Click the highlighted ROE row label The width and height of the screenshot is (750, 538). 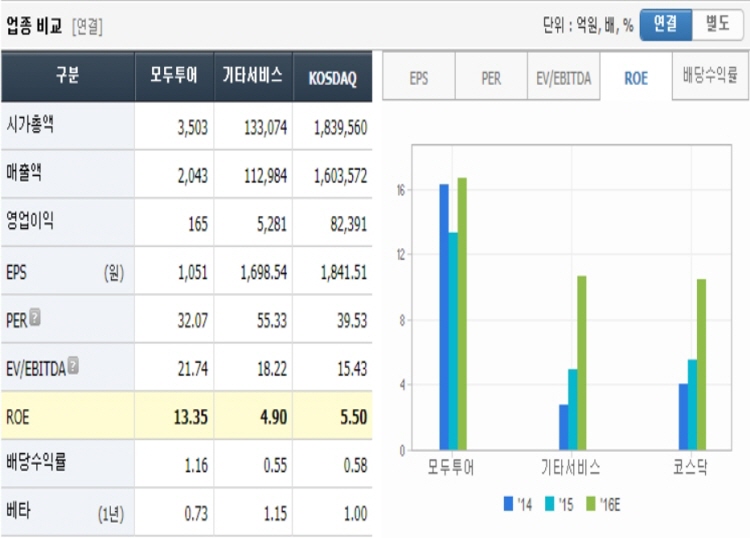coord(17,417)
